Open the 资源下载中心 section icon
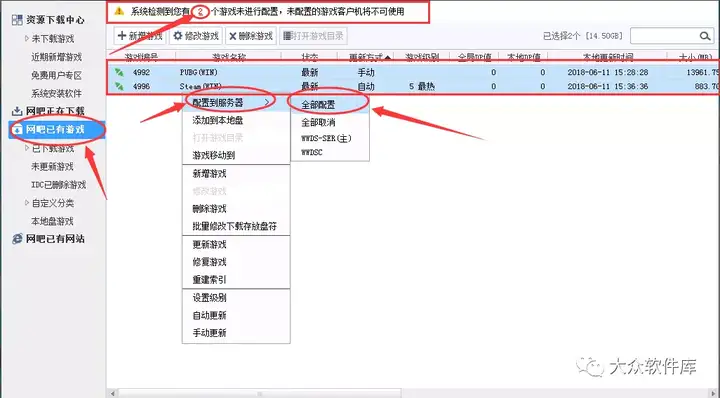The image size is (720, 398). tap(17, 20)
